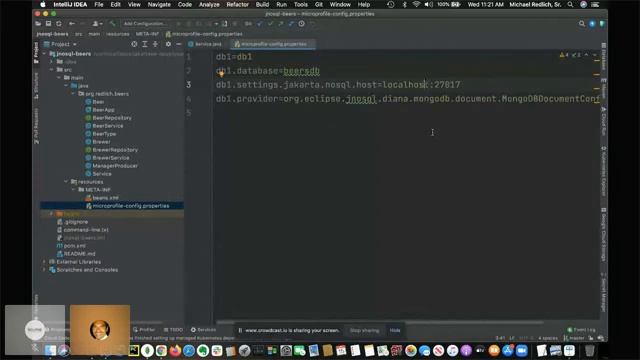
Task: Open Safari from the Dock
Action: pos(189,351)
